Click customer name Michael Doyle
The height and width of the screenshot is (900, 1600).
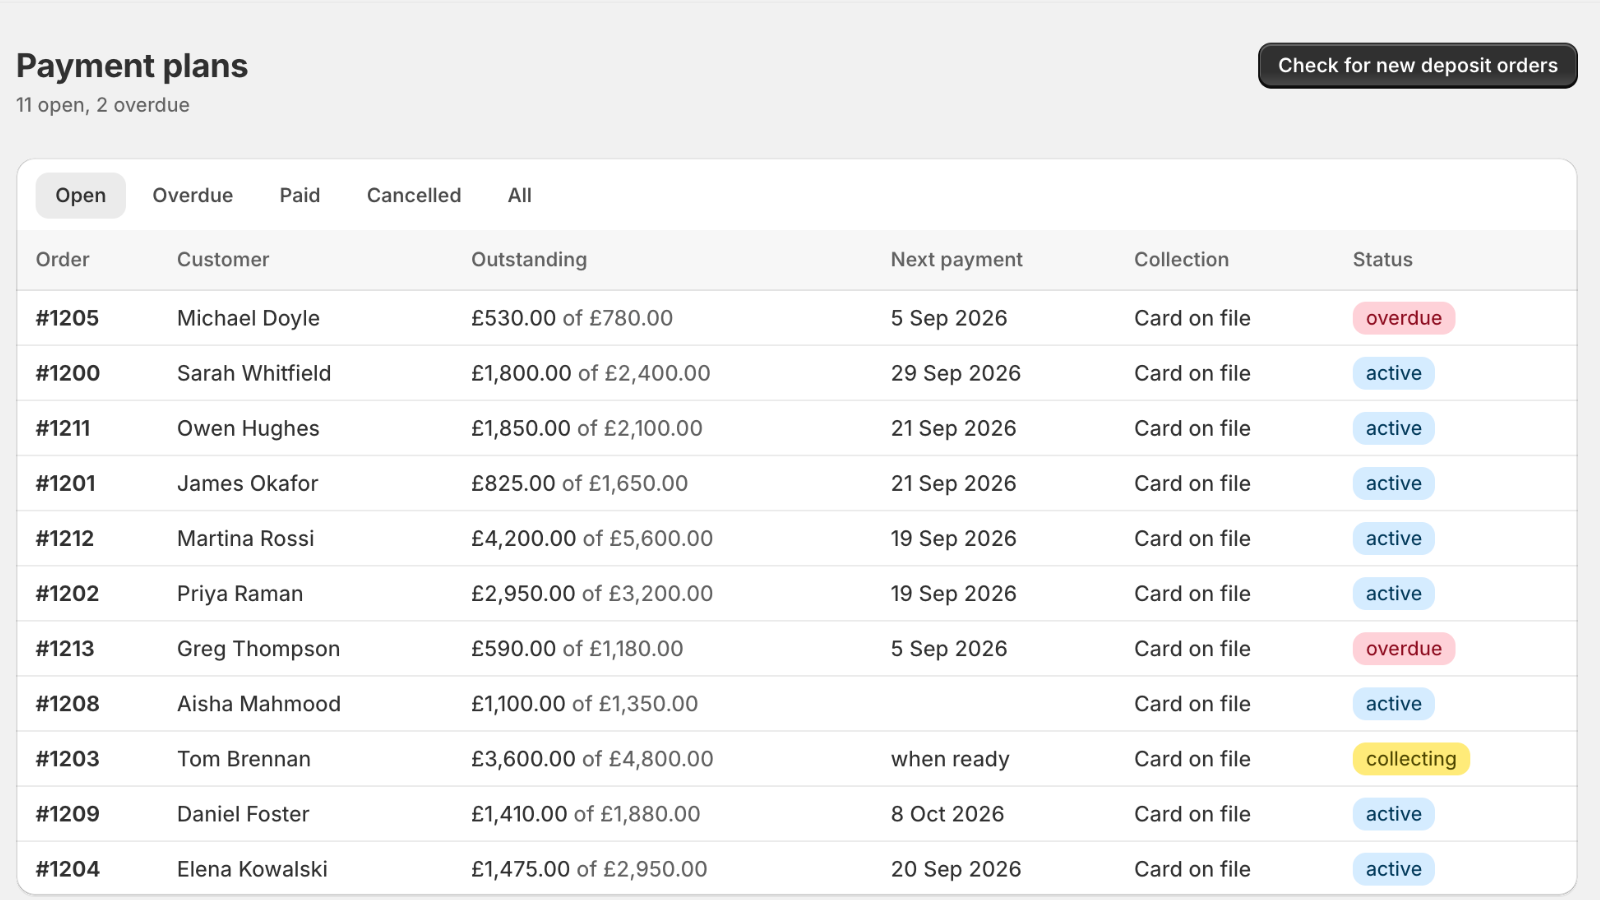[249, 318]
